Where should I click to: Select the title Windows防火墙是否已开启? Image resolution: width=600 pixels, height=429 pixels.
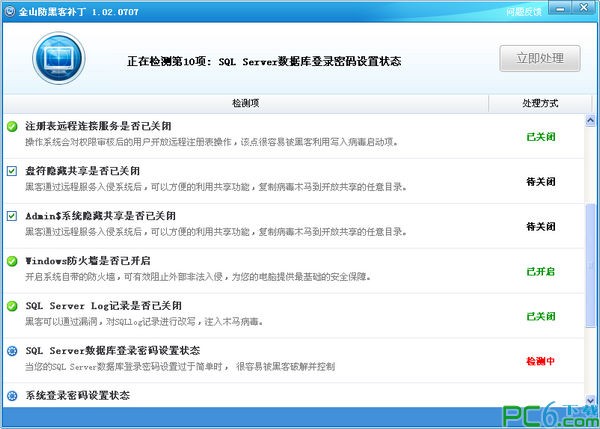88,261
